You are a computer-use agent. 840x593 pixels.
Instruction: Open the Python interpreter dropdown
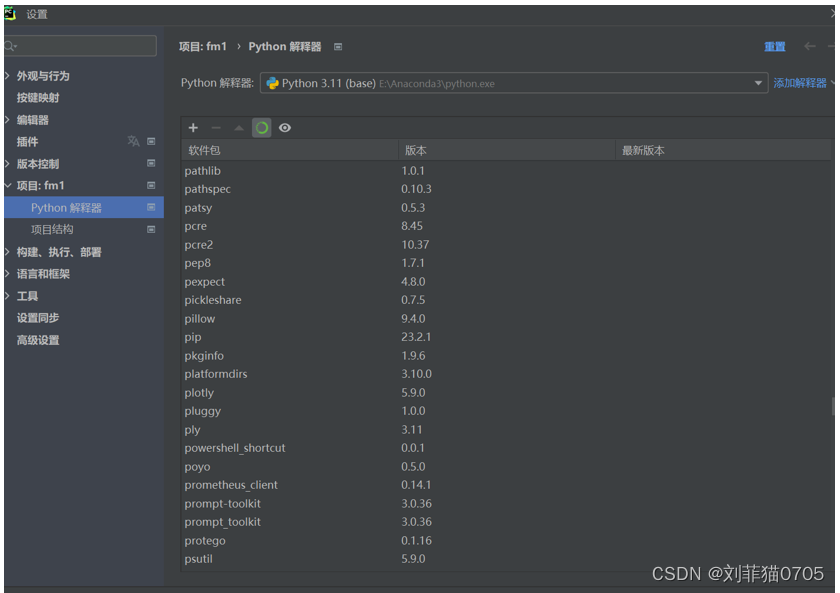(x=758, y=85)
